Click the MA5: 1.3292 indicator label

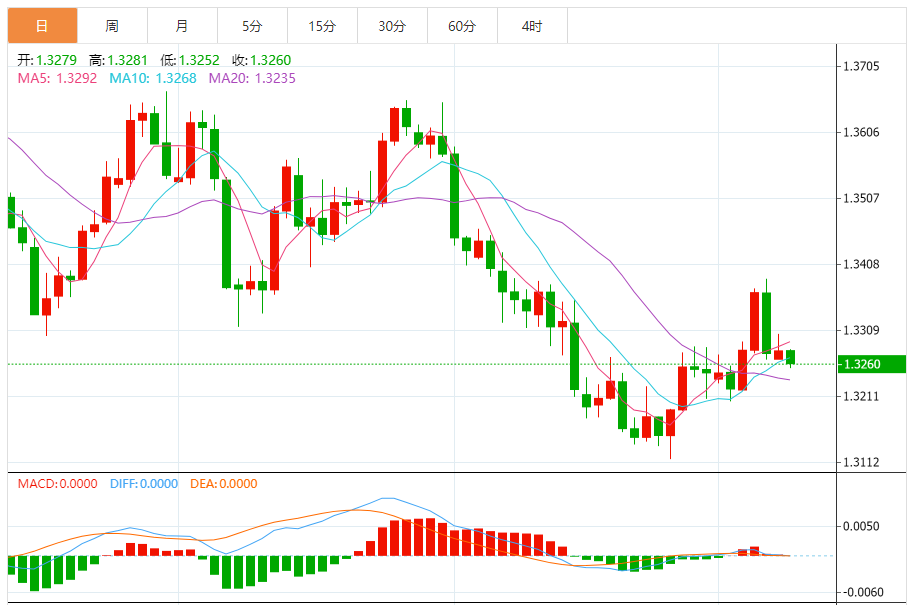point(57,78)
